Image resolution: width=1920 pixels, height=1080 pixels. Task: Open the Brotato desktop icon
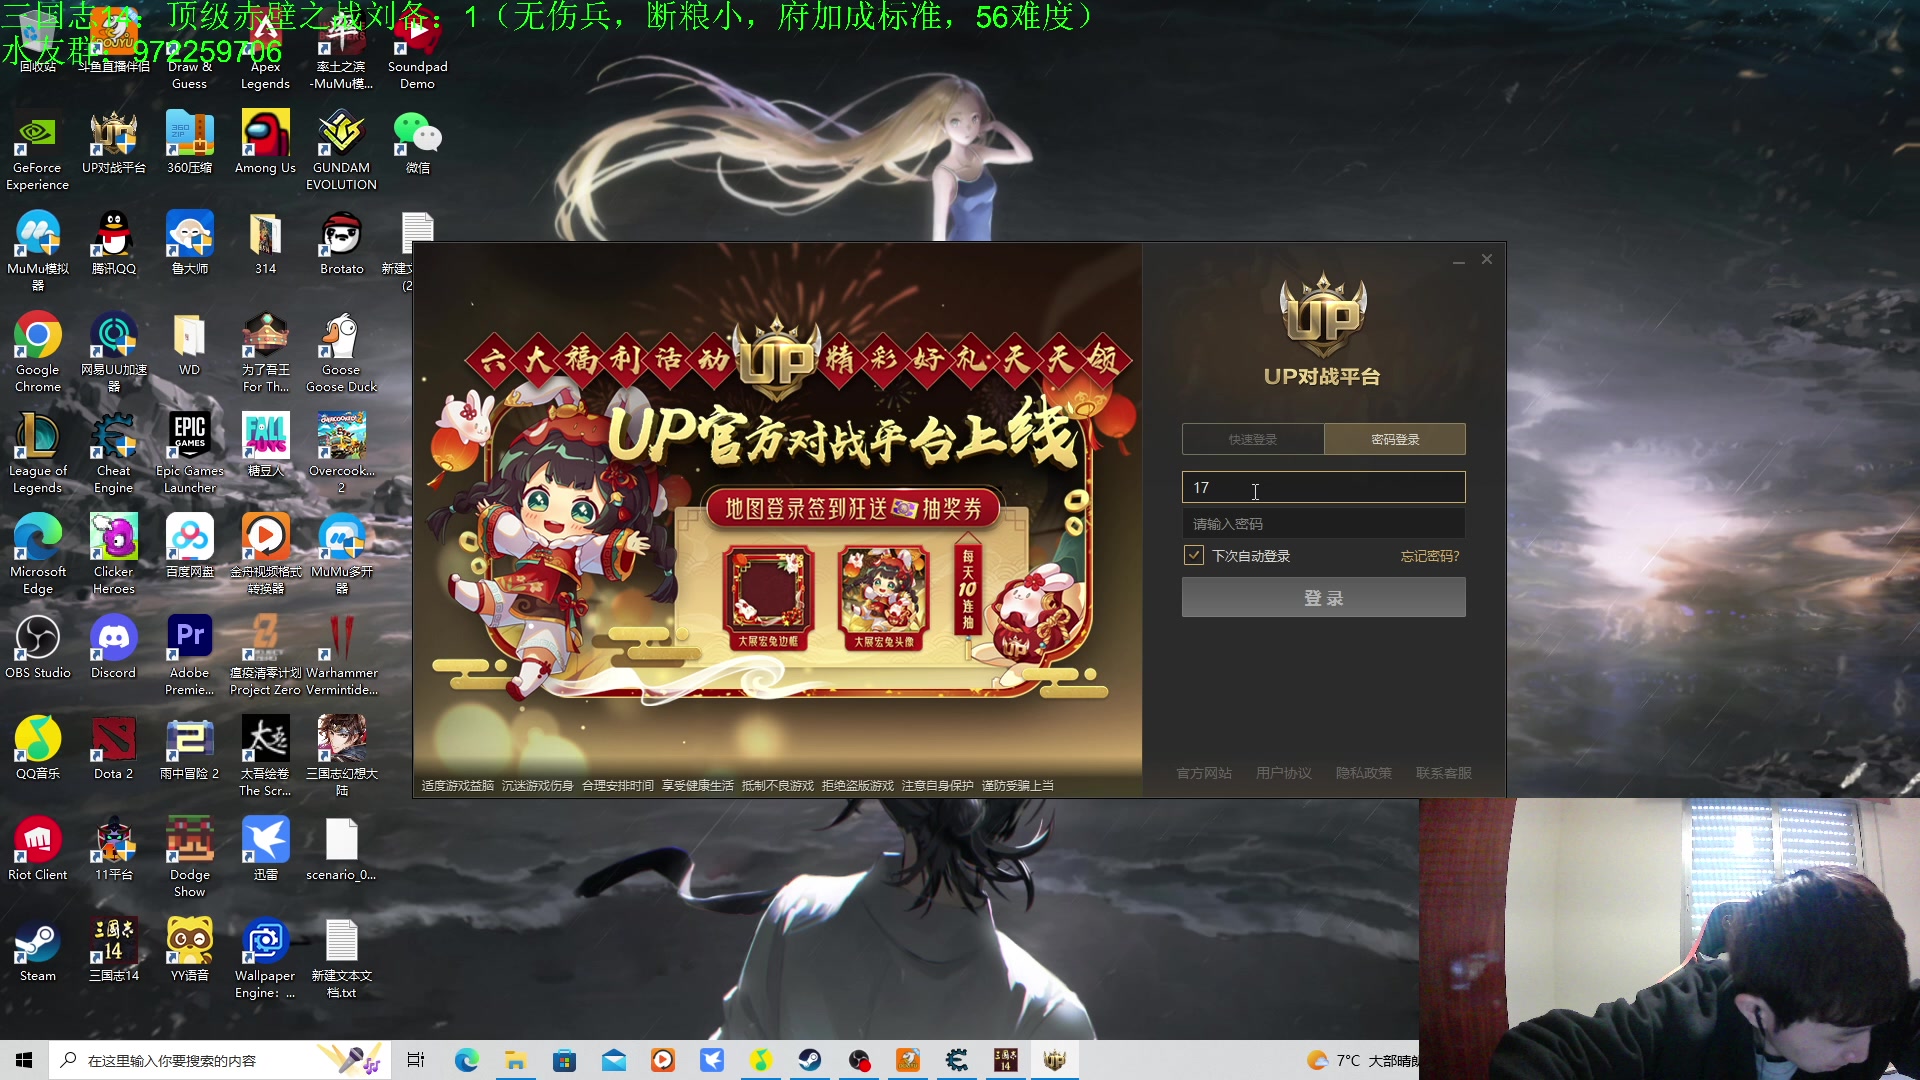341,243
